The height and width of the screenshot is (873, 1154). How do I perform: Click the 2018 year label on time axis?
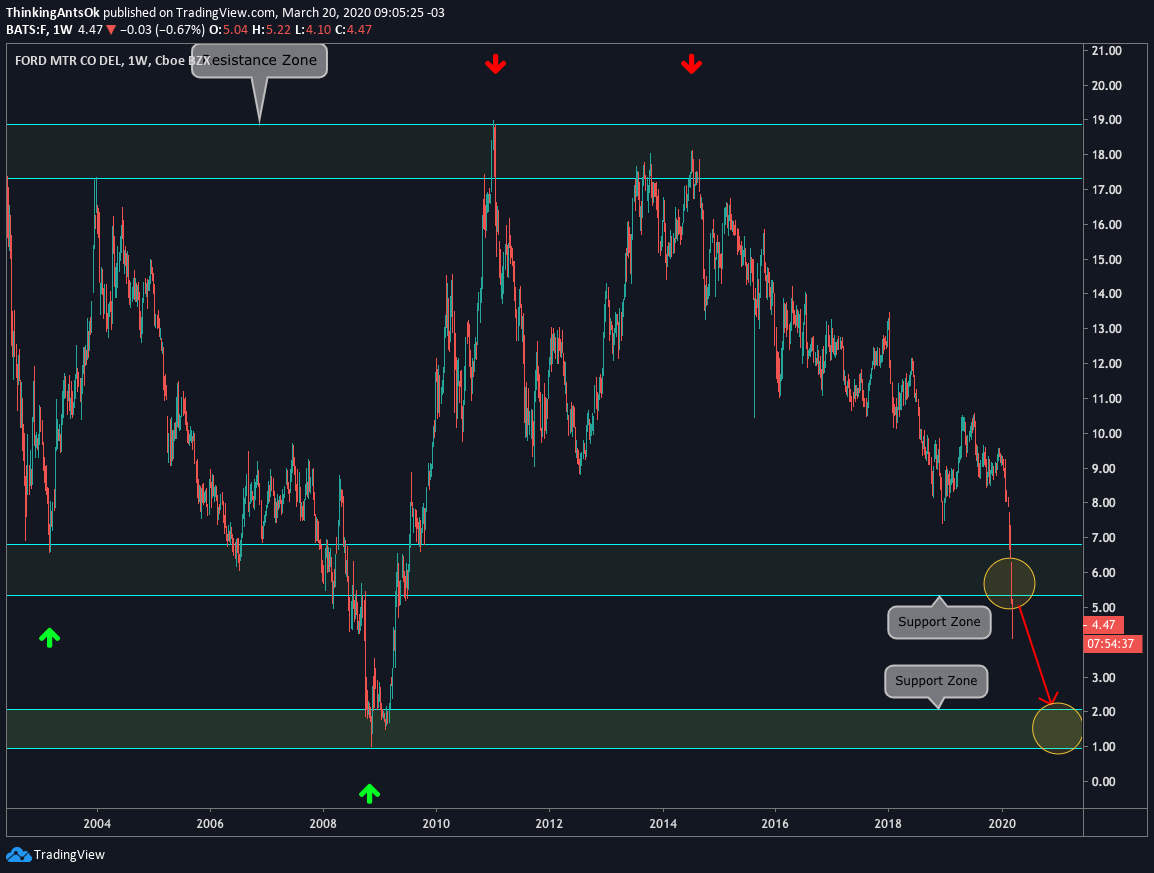(888, 824)
